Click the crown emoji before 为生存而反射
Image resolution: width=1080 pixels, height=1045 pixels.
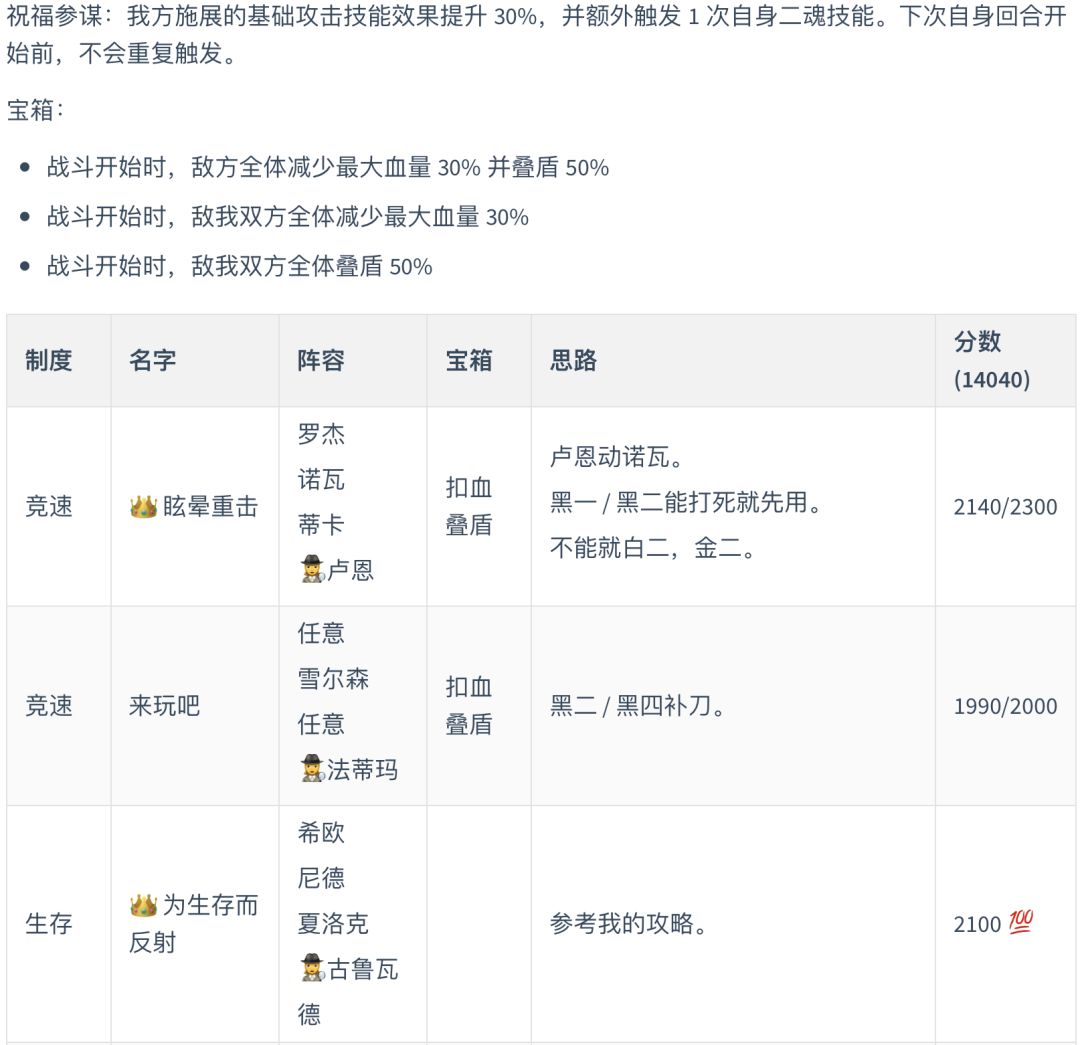click(143, 905)
